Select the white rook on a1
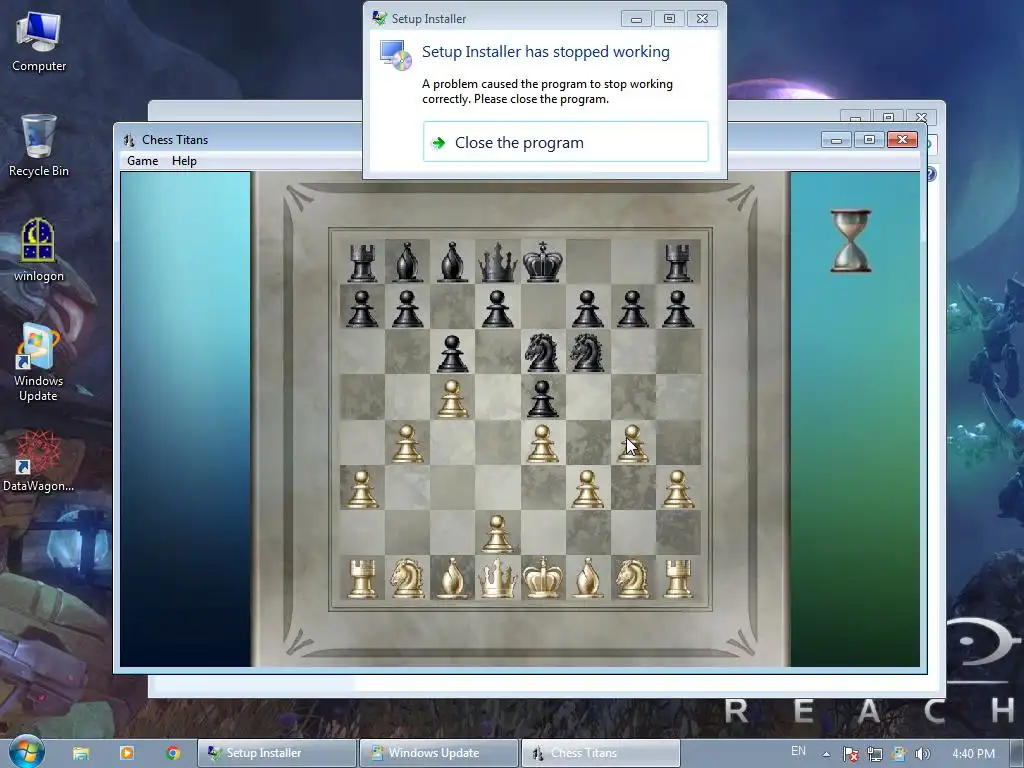The height and width of the screenshot is (768, 1024). (362, 578)
